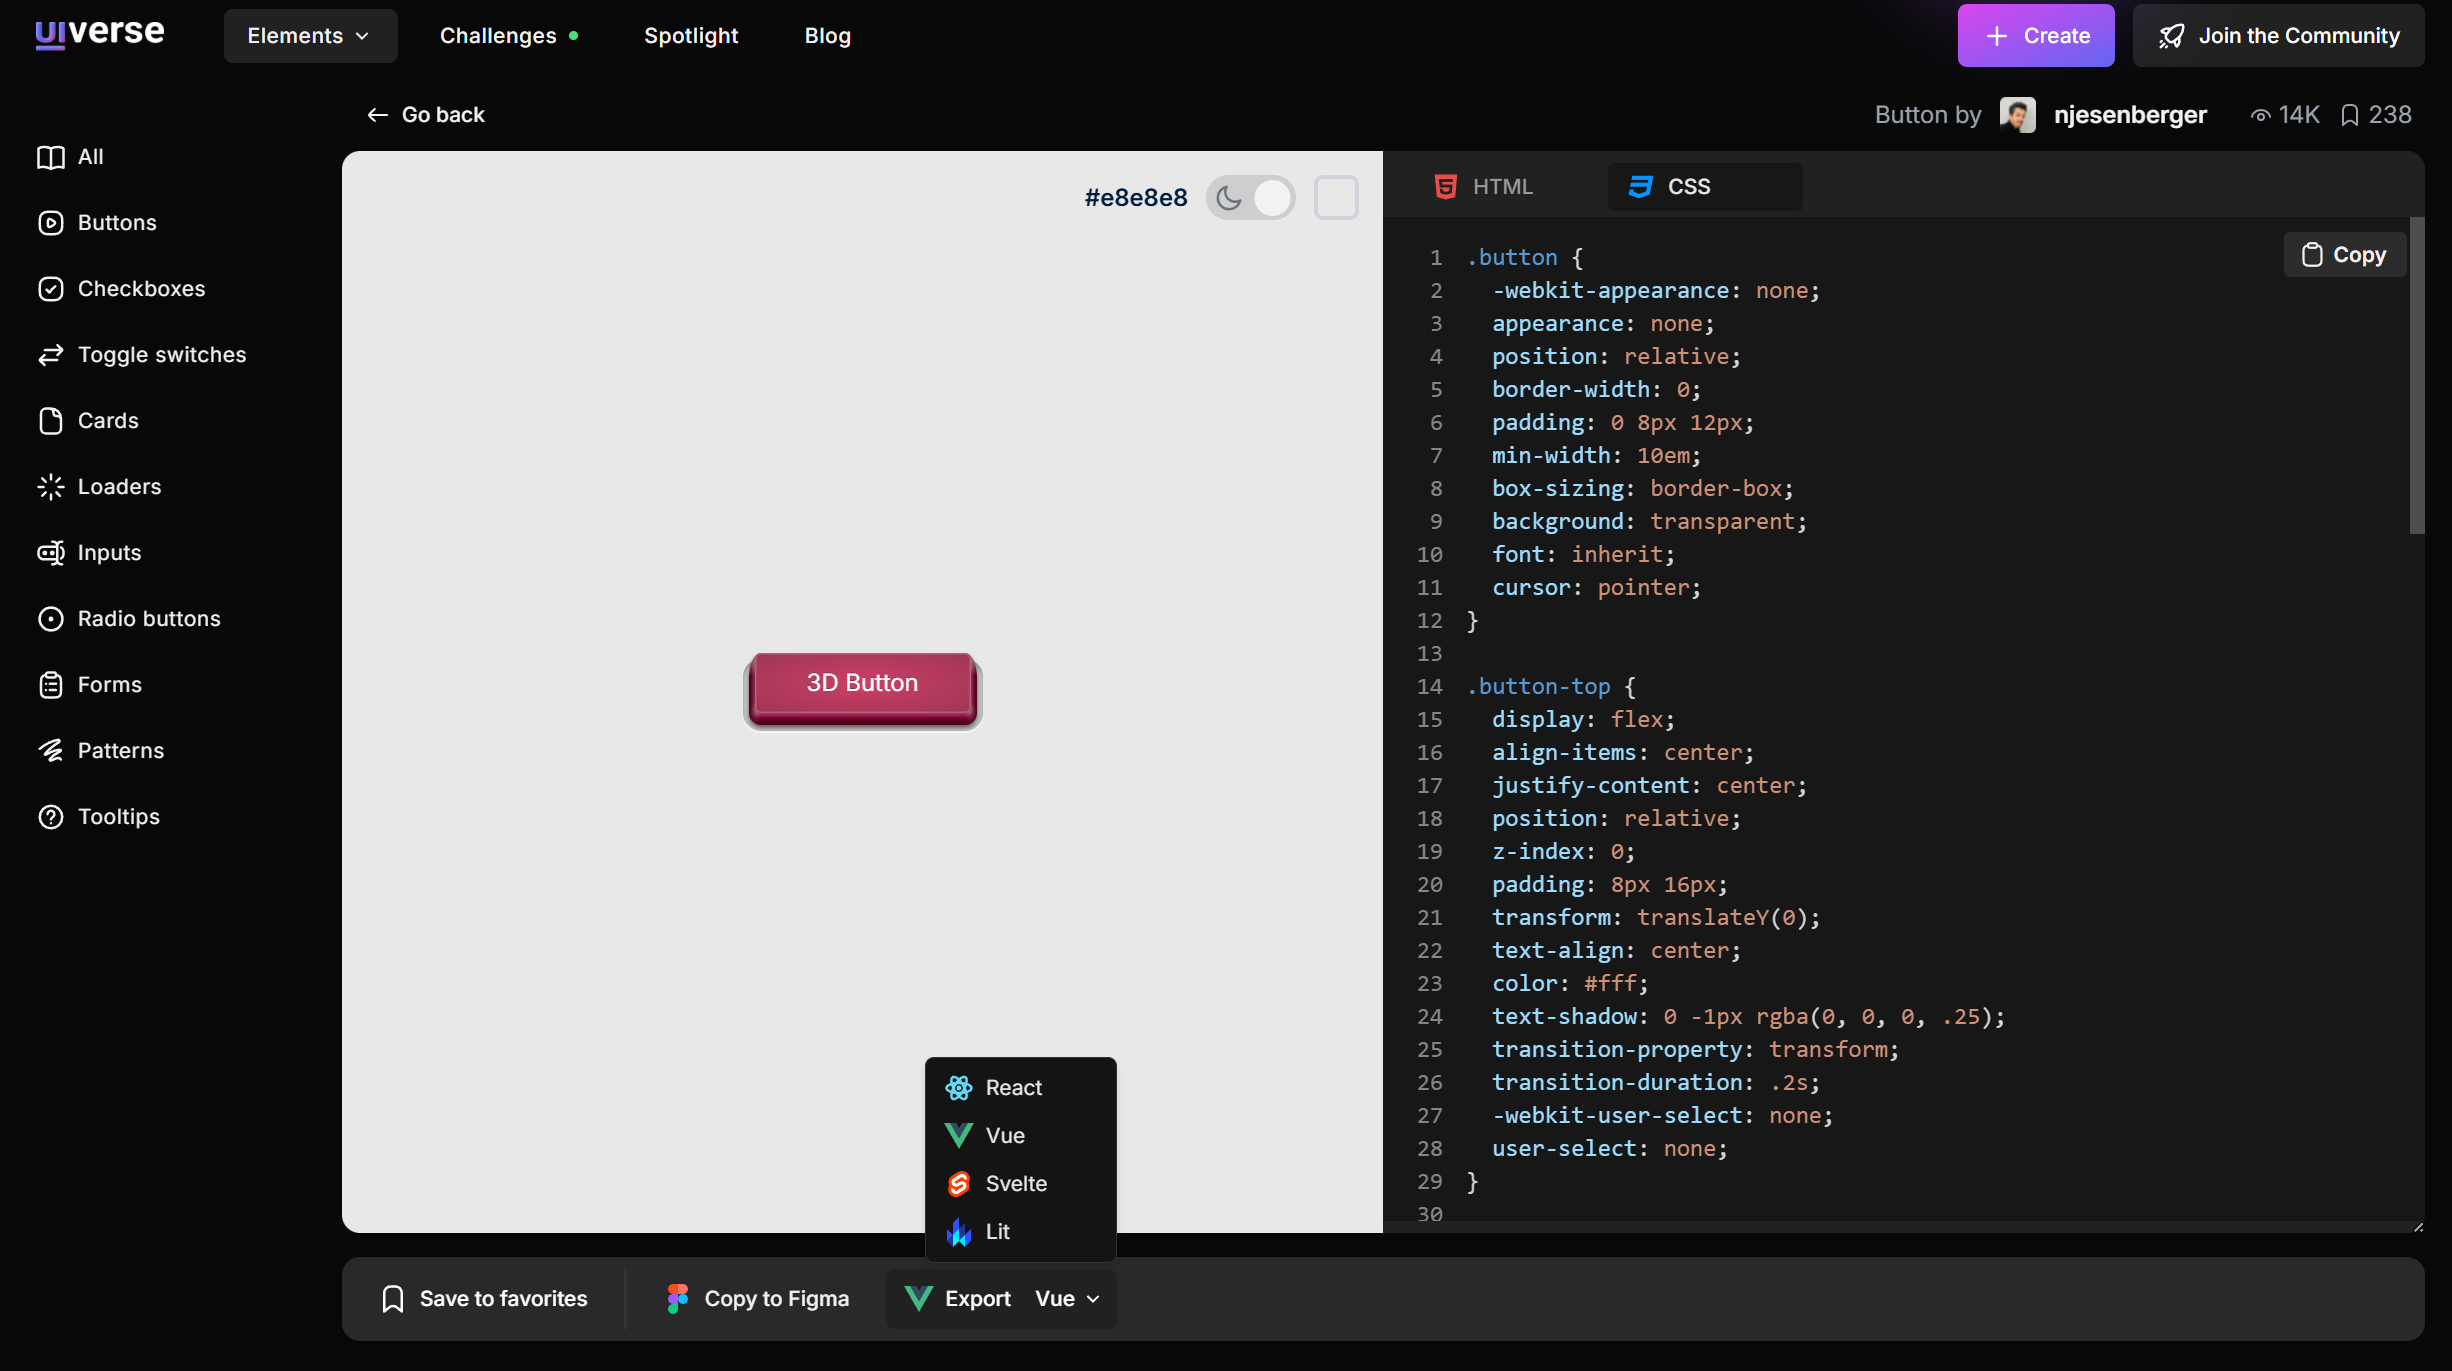Screen dimensions: 2452x1371
Task: Open the Challenges menu item
Action: [498, 36]
